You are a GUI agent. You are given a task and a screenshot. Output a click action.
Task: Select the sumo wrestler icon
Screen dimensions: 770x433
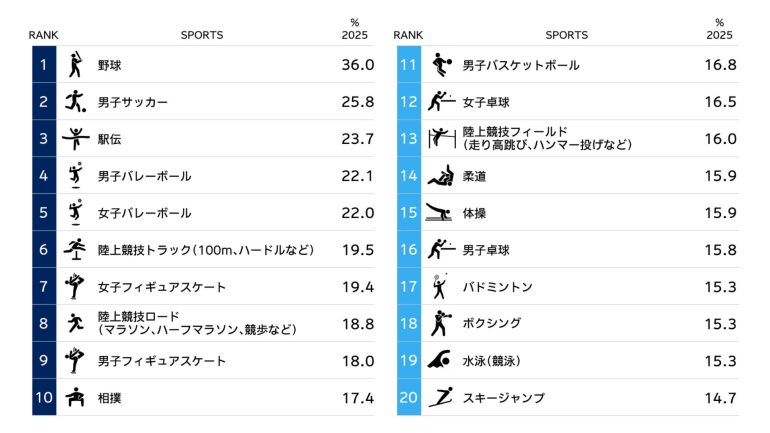(x=75, y=398)
